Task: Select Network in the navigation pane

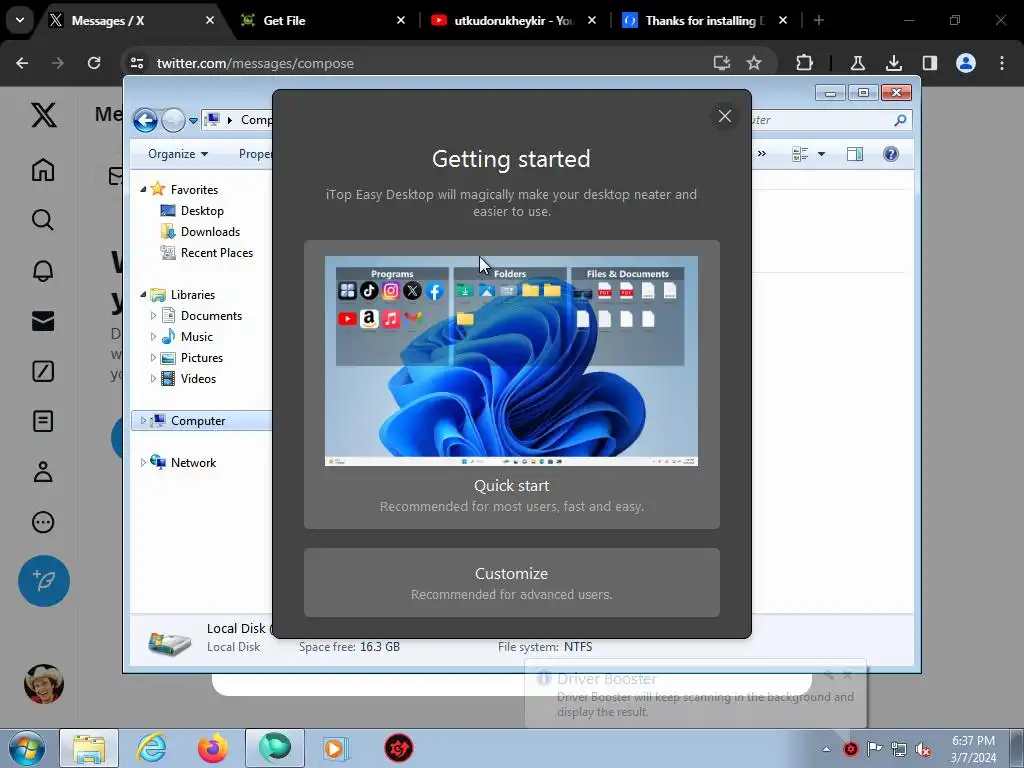Action: [x=193, y=462]
